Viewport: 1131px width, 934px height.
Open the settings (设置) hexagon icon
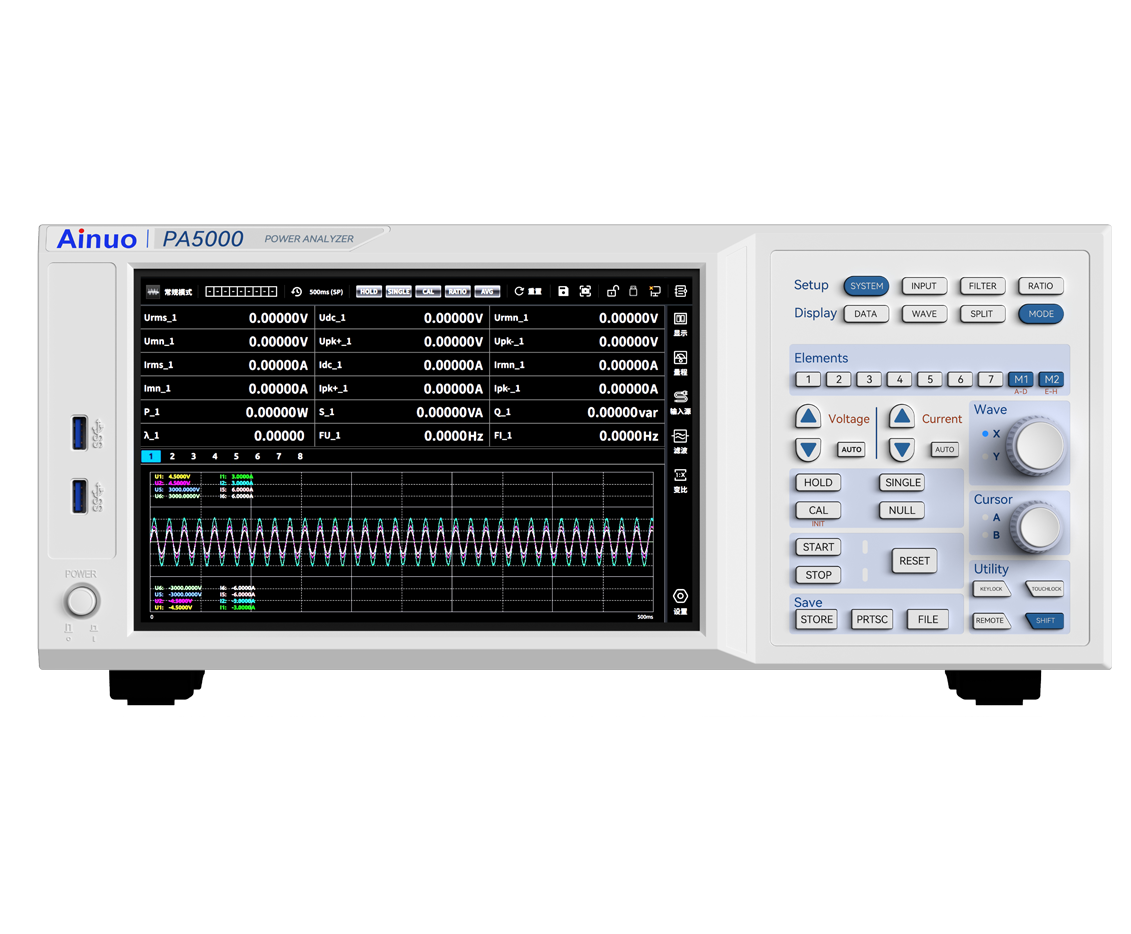(680, 601)
